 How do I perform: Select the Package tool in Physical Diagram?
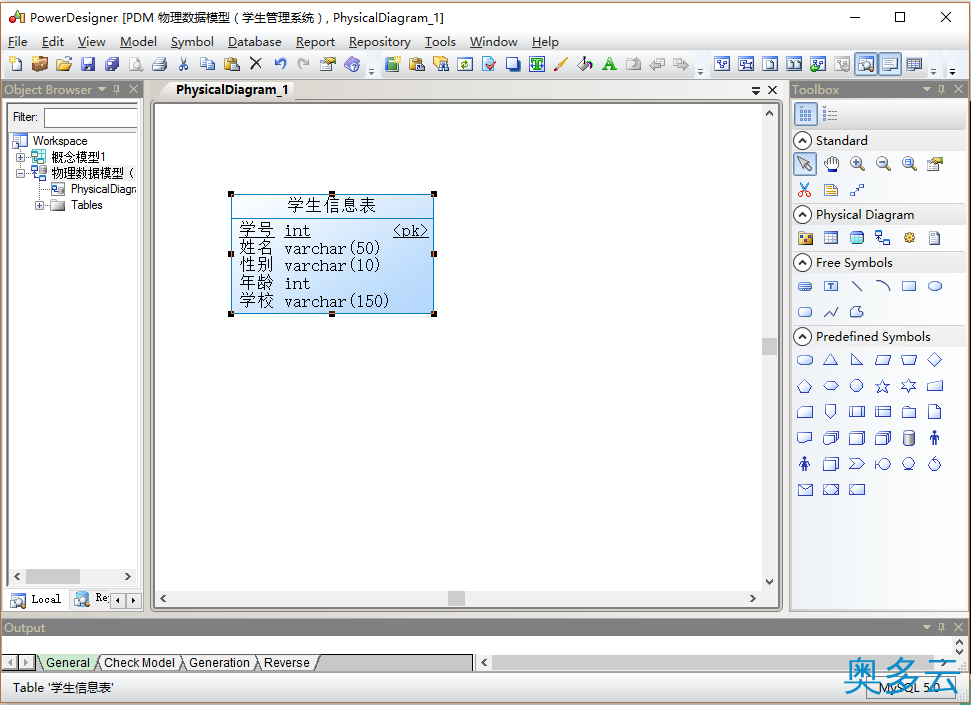(x=805, y=238)
